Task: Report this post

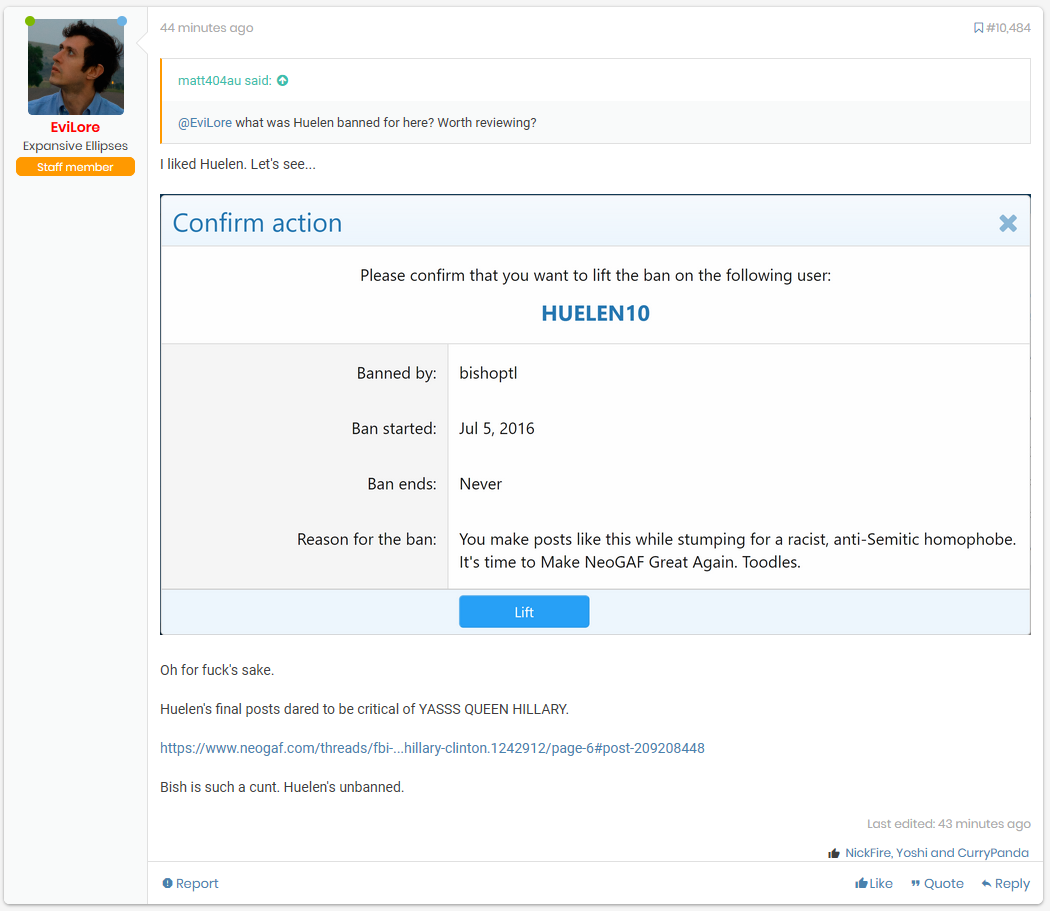Action: pos(190,884)
